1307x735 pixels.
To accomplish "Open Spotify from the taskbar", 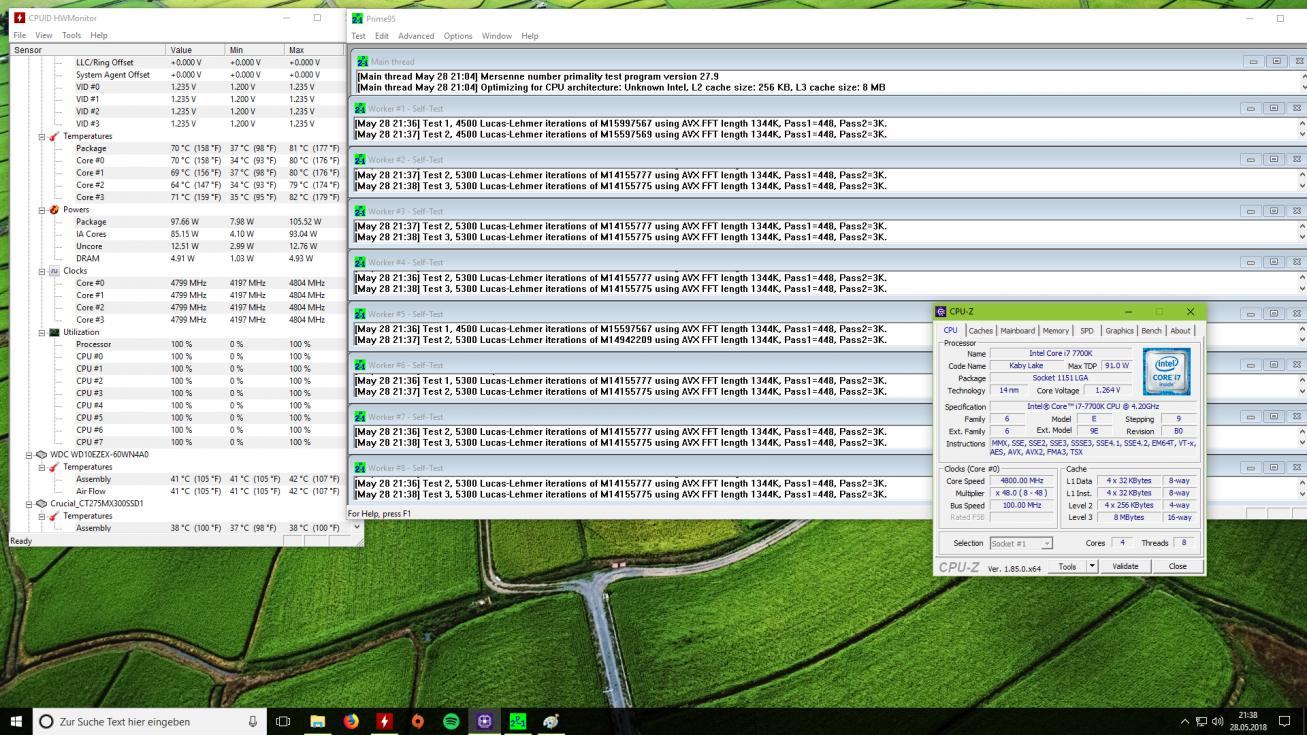I will (451, 721).
